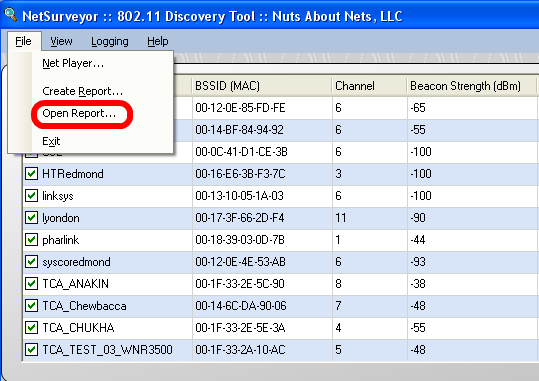
Task: Sort by the Channel column header
Action: tap(369, 86)
